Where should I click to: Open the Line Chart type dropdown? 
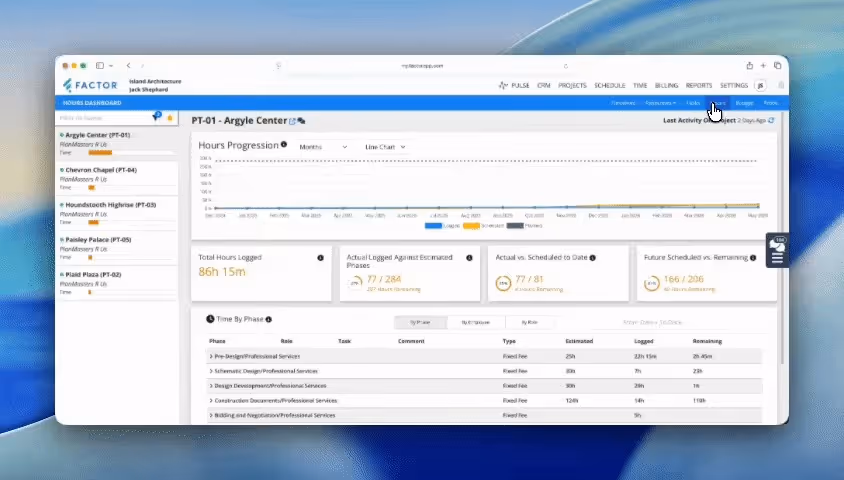click(385, 147)
